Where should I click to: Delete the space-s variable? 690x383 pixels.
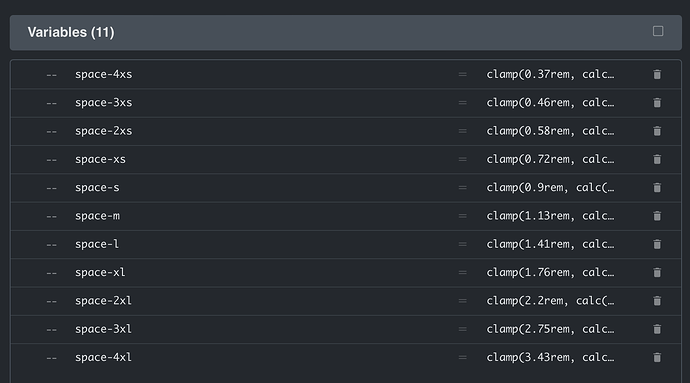coord(657,188)
